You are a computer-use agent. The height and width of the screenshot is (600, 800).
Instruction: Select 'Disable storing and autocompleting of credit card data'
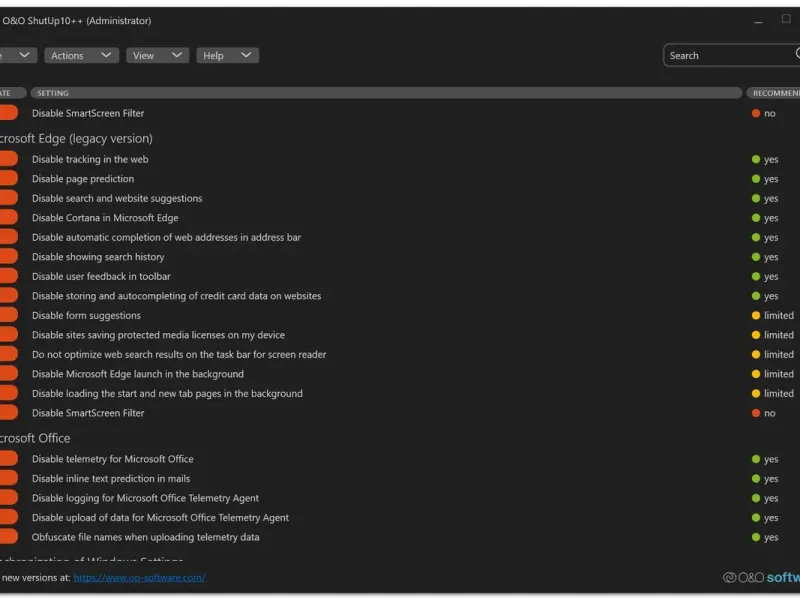click(177, 296)
